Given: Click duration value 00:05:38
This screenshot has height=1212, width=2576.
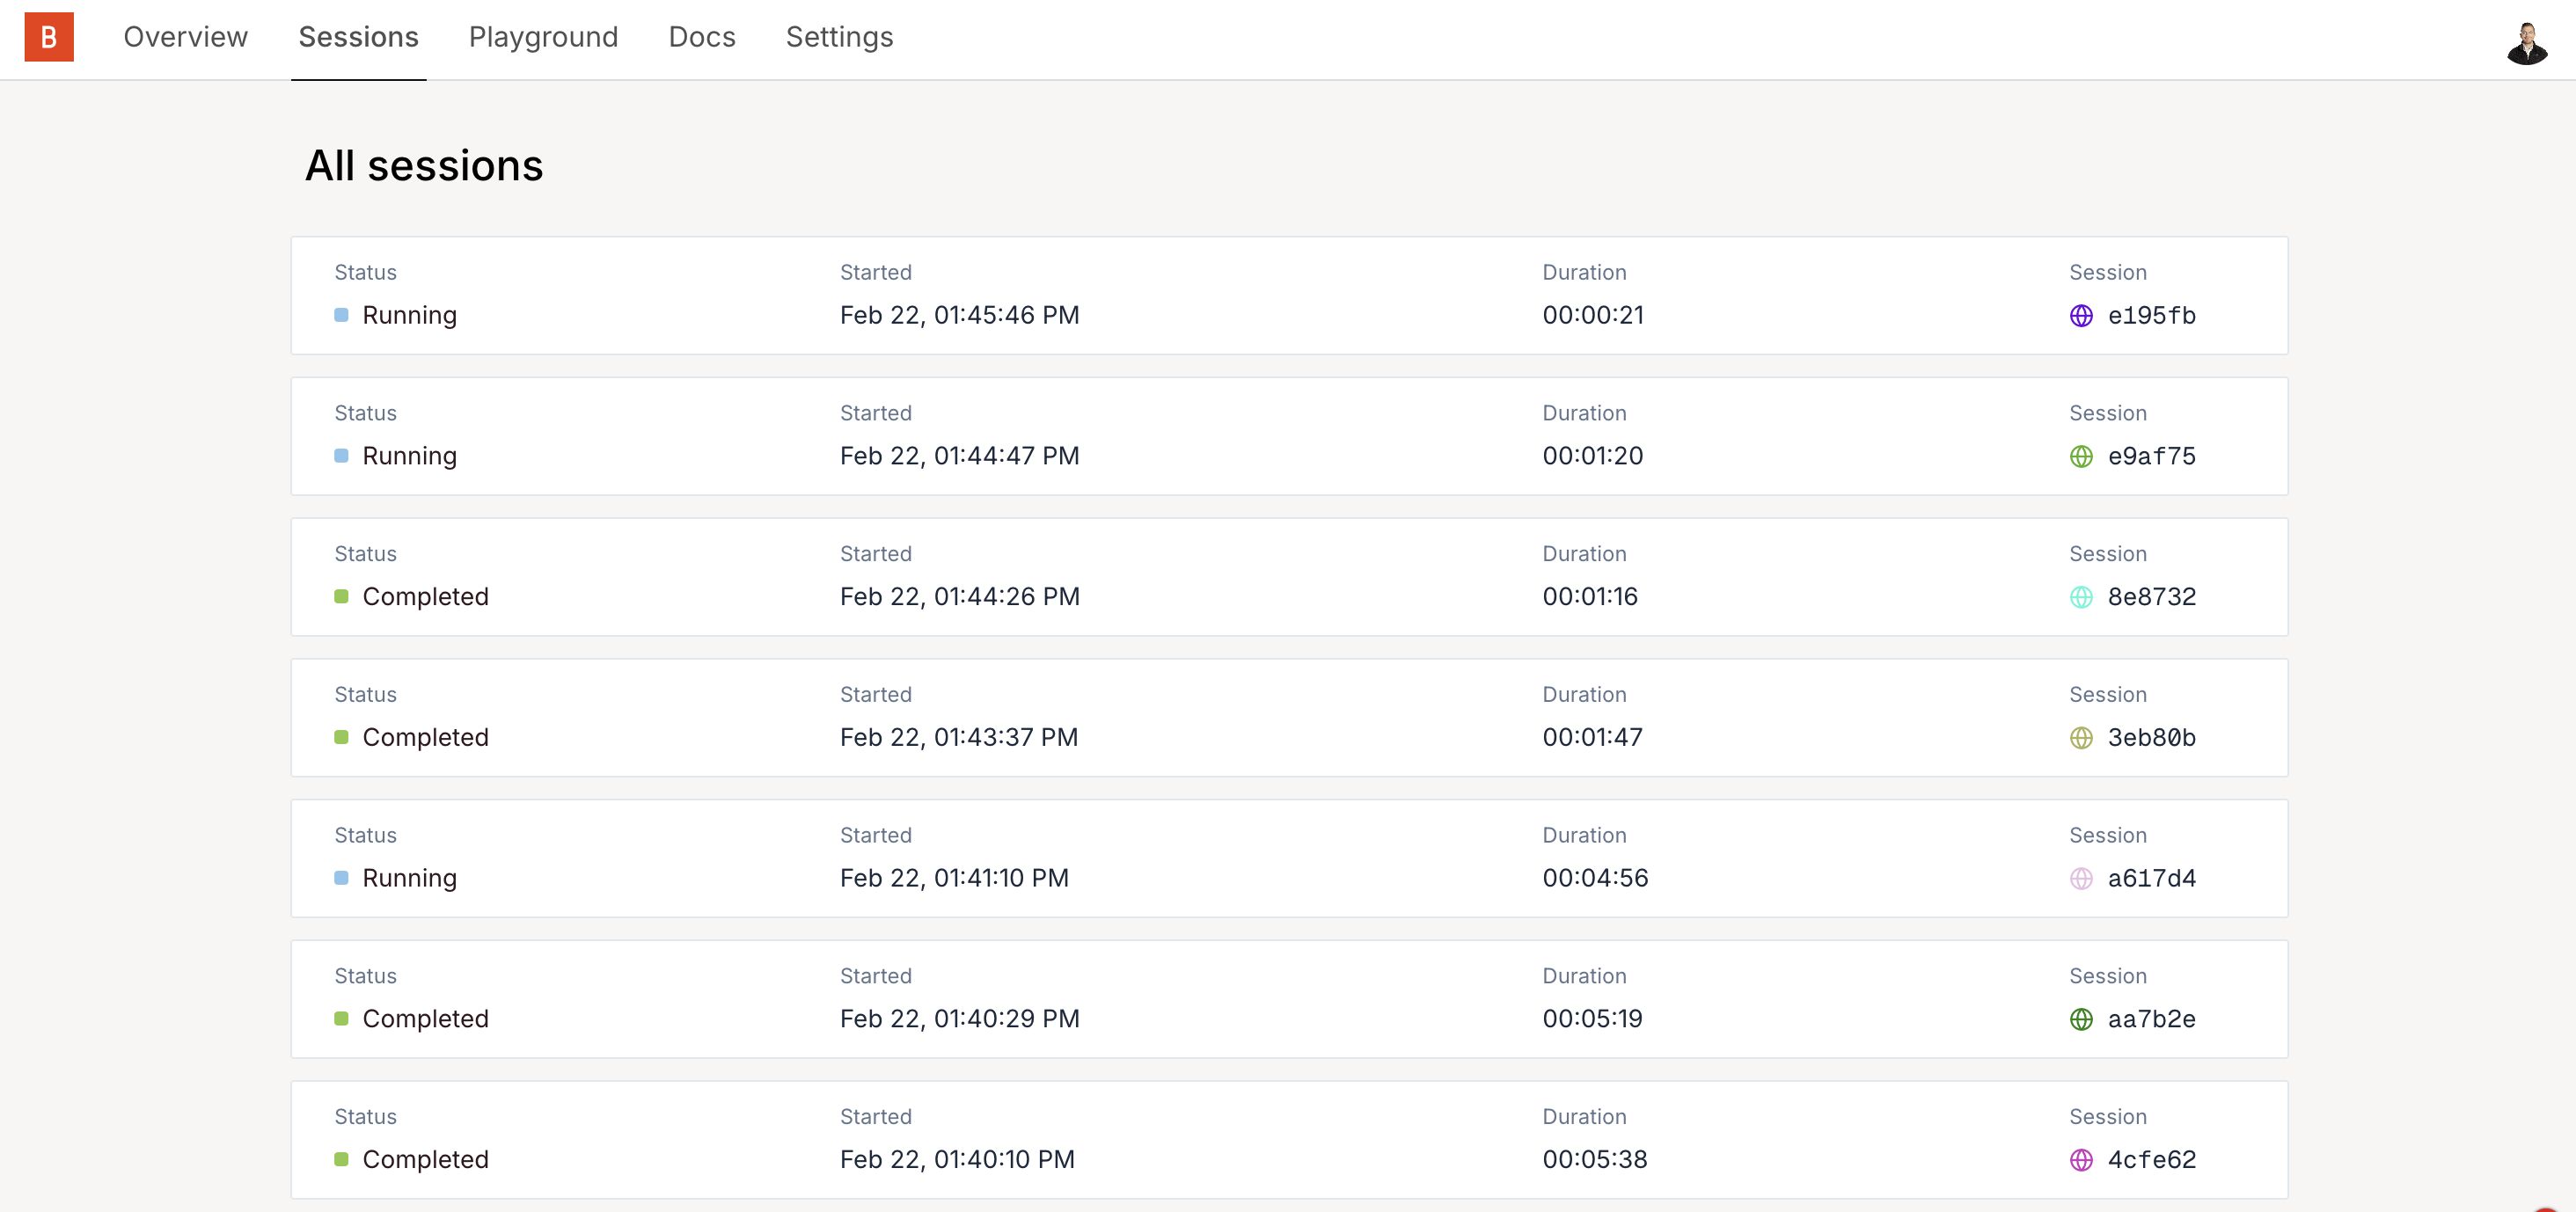Looking at the screenshot, I should pos(1595,1159).
